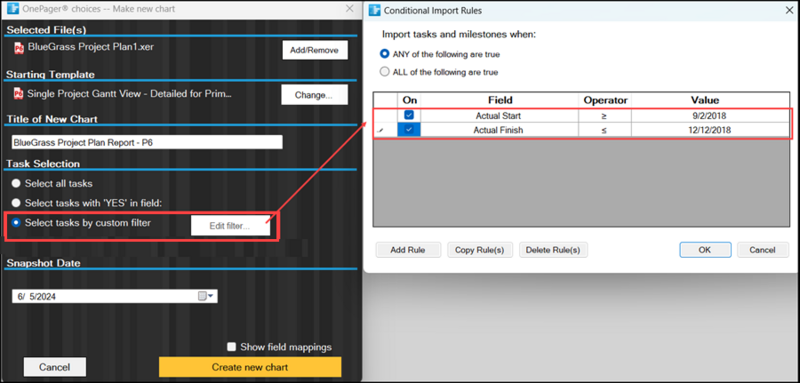Click the ≥ operator cell for Actual Start
The width and height of the screenshot is (800, 383).
click(x=605, y=116)
